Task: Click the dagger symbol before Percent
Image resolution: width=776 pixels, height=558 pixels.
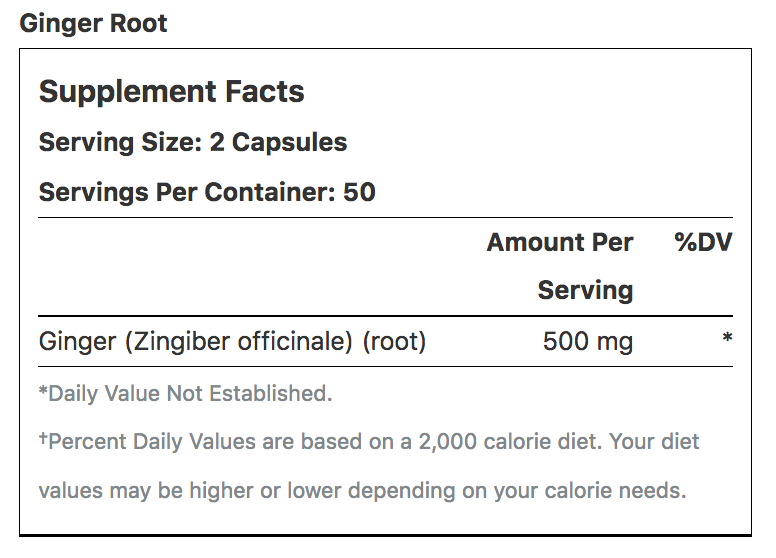Action: pyautogui.click(x=43, y=438)
